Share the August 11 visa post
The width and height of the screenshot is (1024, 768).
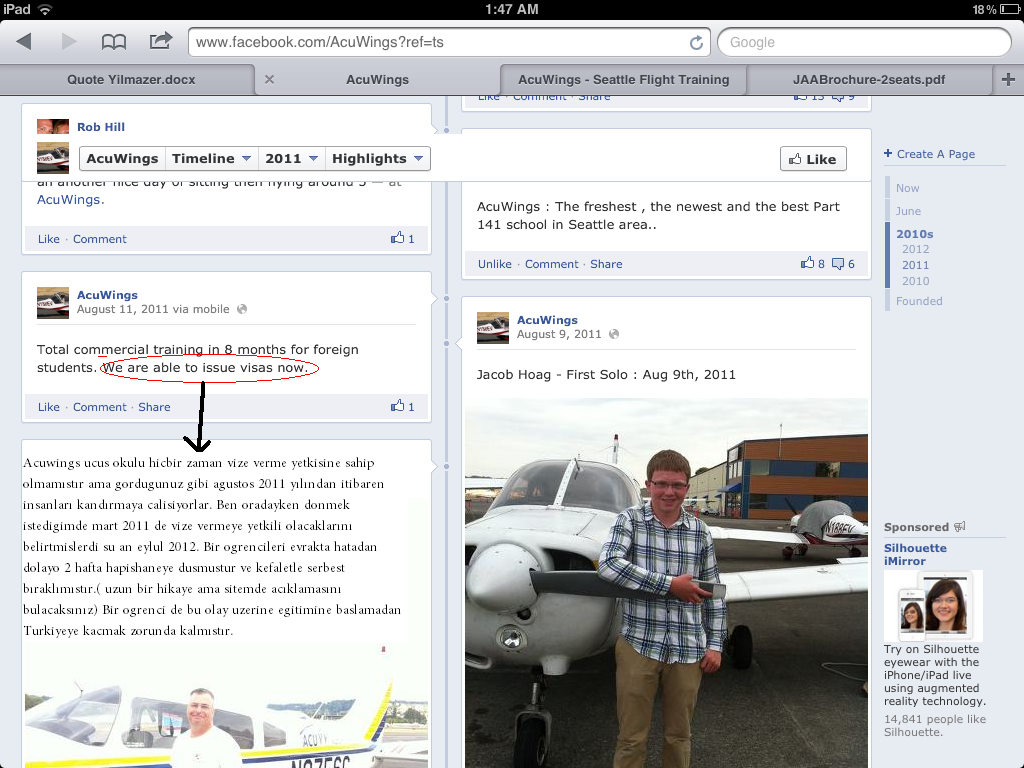[x=154, y=407]
